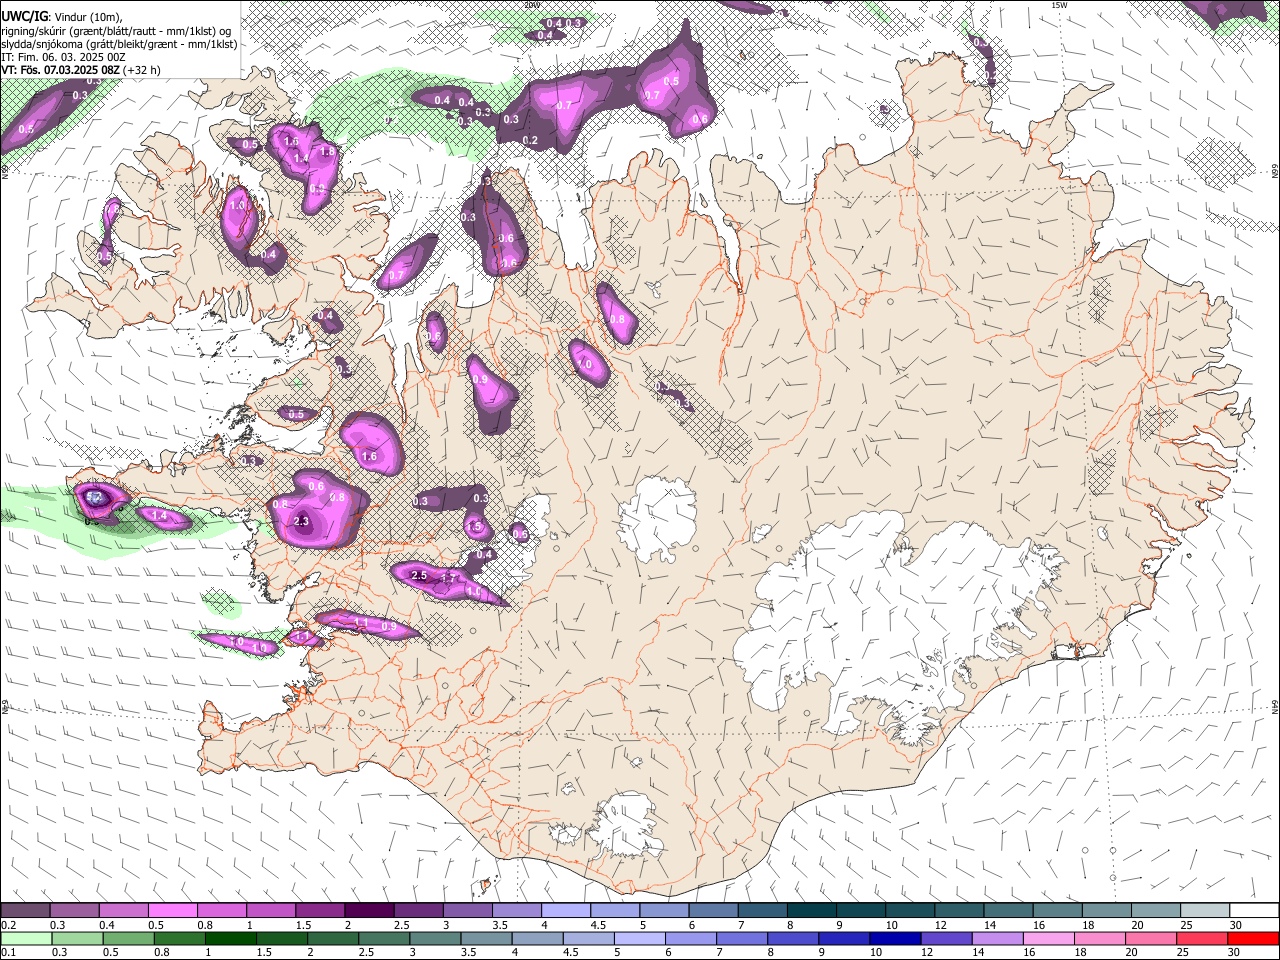Click the 'Vindur (10m)' header text

(87, 16)
